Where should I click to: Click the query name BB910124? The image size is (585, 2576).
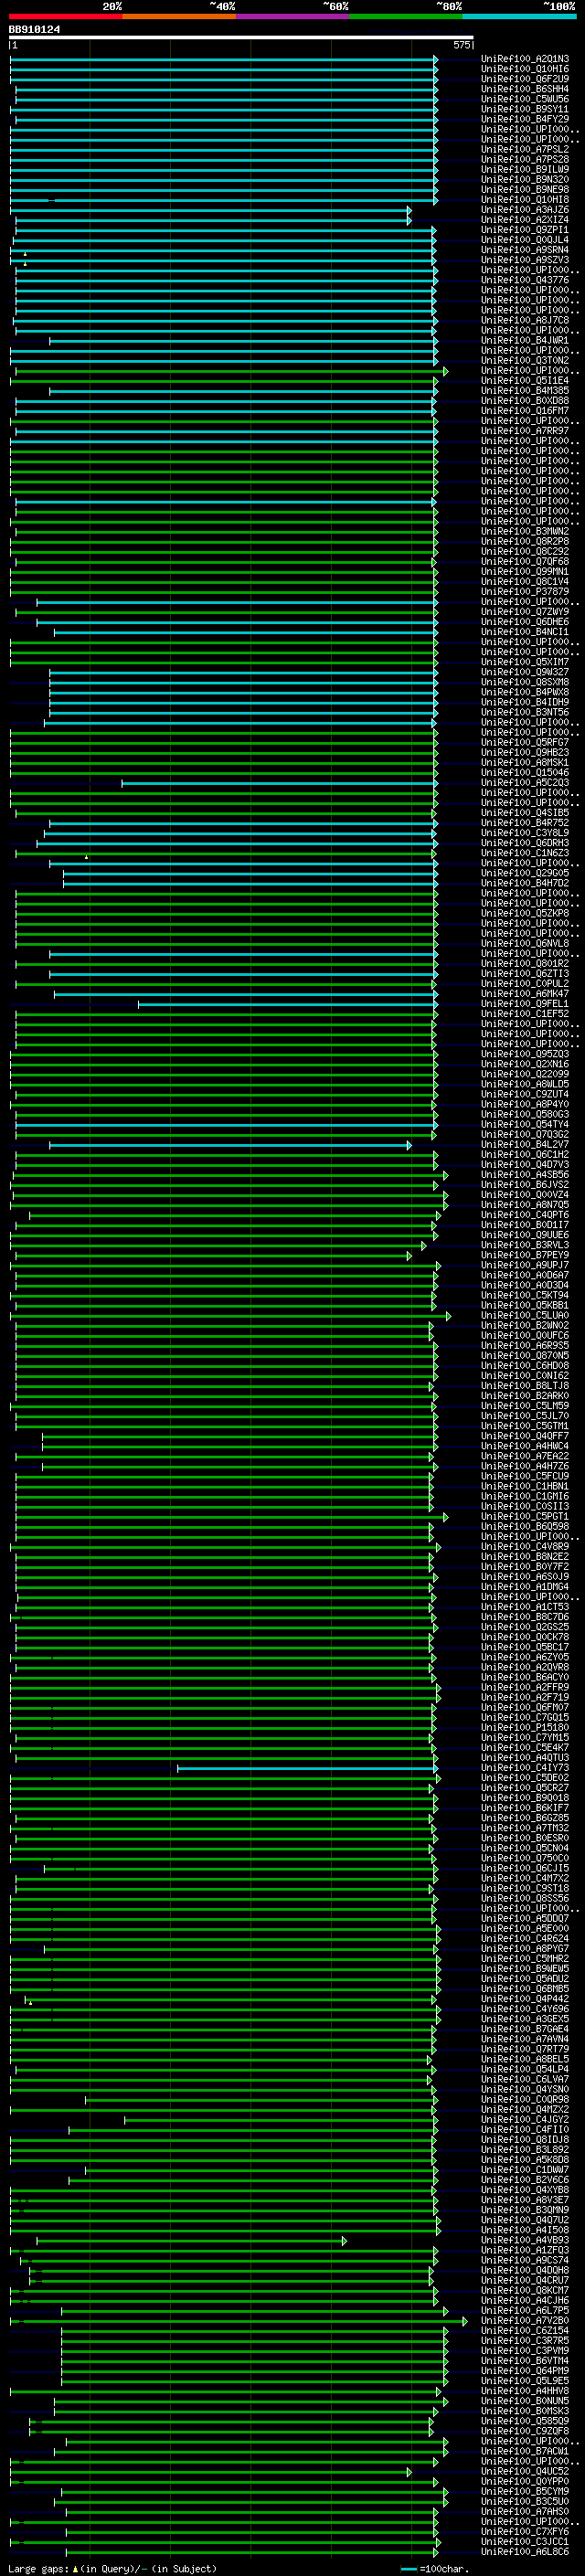[34, 29]
